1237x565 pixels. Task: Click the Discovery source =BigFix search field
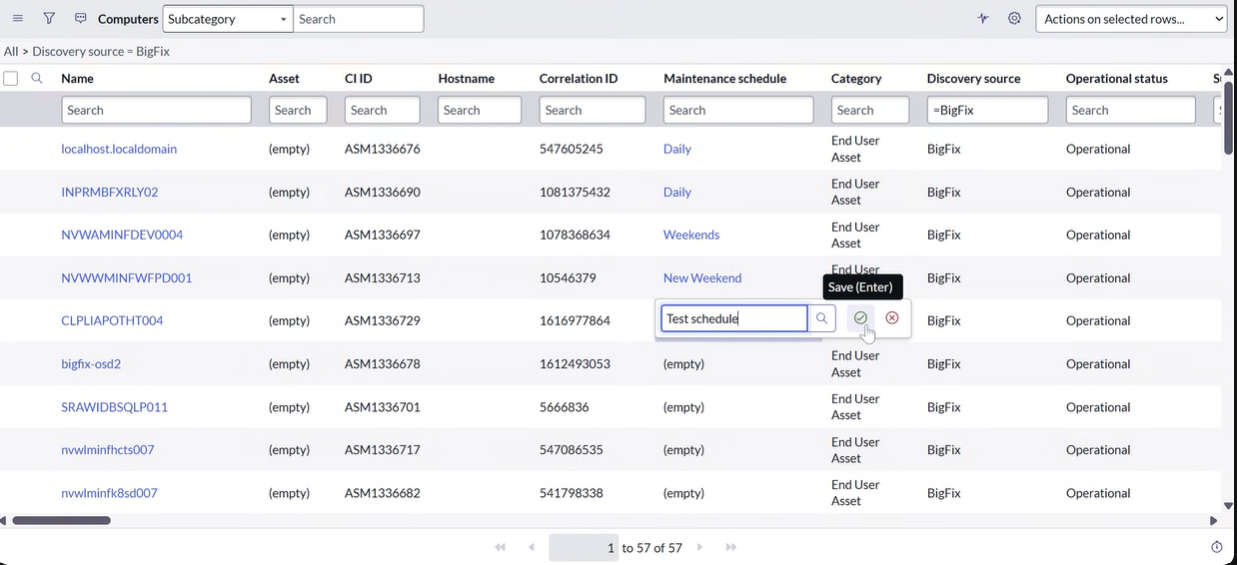point(987,110)
